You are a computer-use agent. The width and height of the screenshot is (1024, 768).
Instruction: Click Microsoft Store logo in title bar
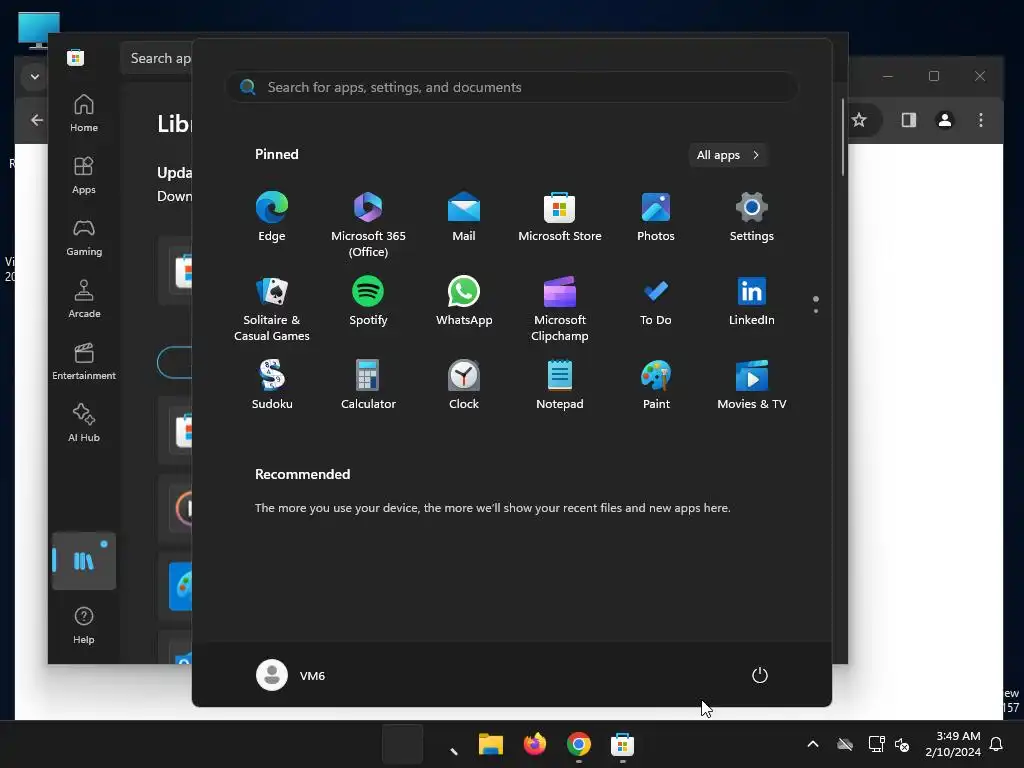(76, 57)
